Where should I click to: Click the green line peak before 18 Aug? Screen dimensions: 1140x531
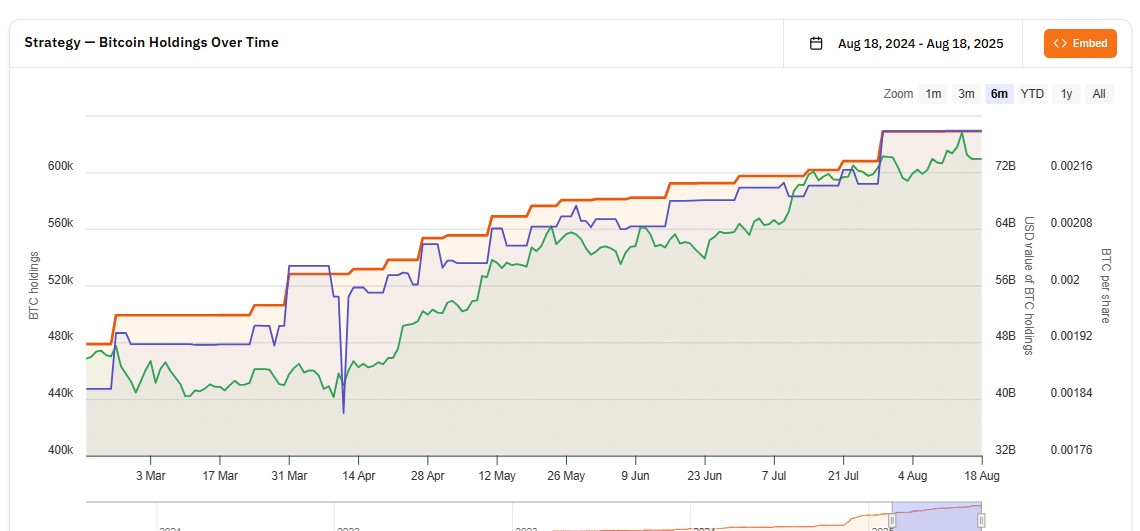[962, 133]
